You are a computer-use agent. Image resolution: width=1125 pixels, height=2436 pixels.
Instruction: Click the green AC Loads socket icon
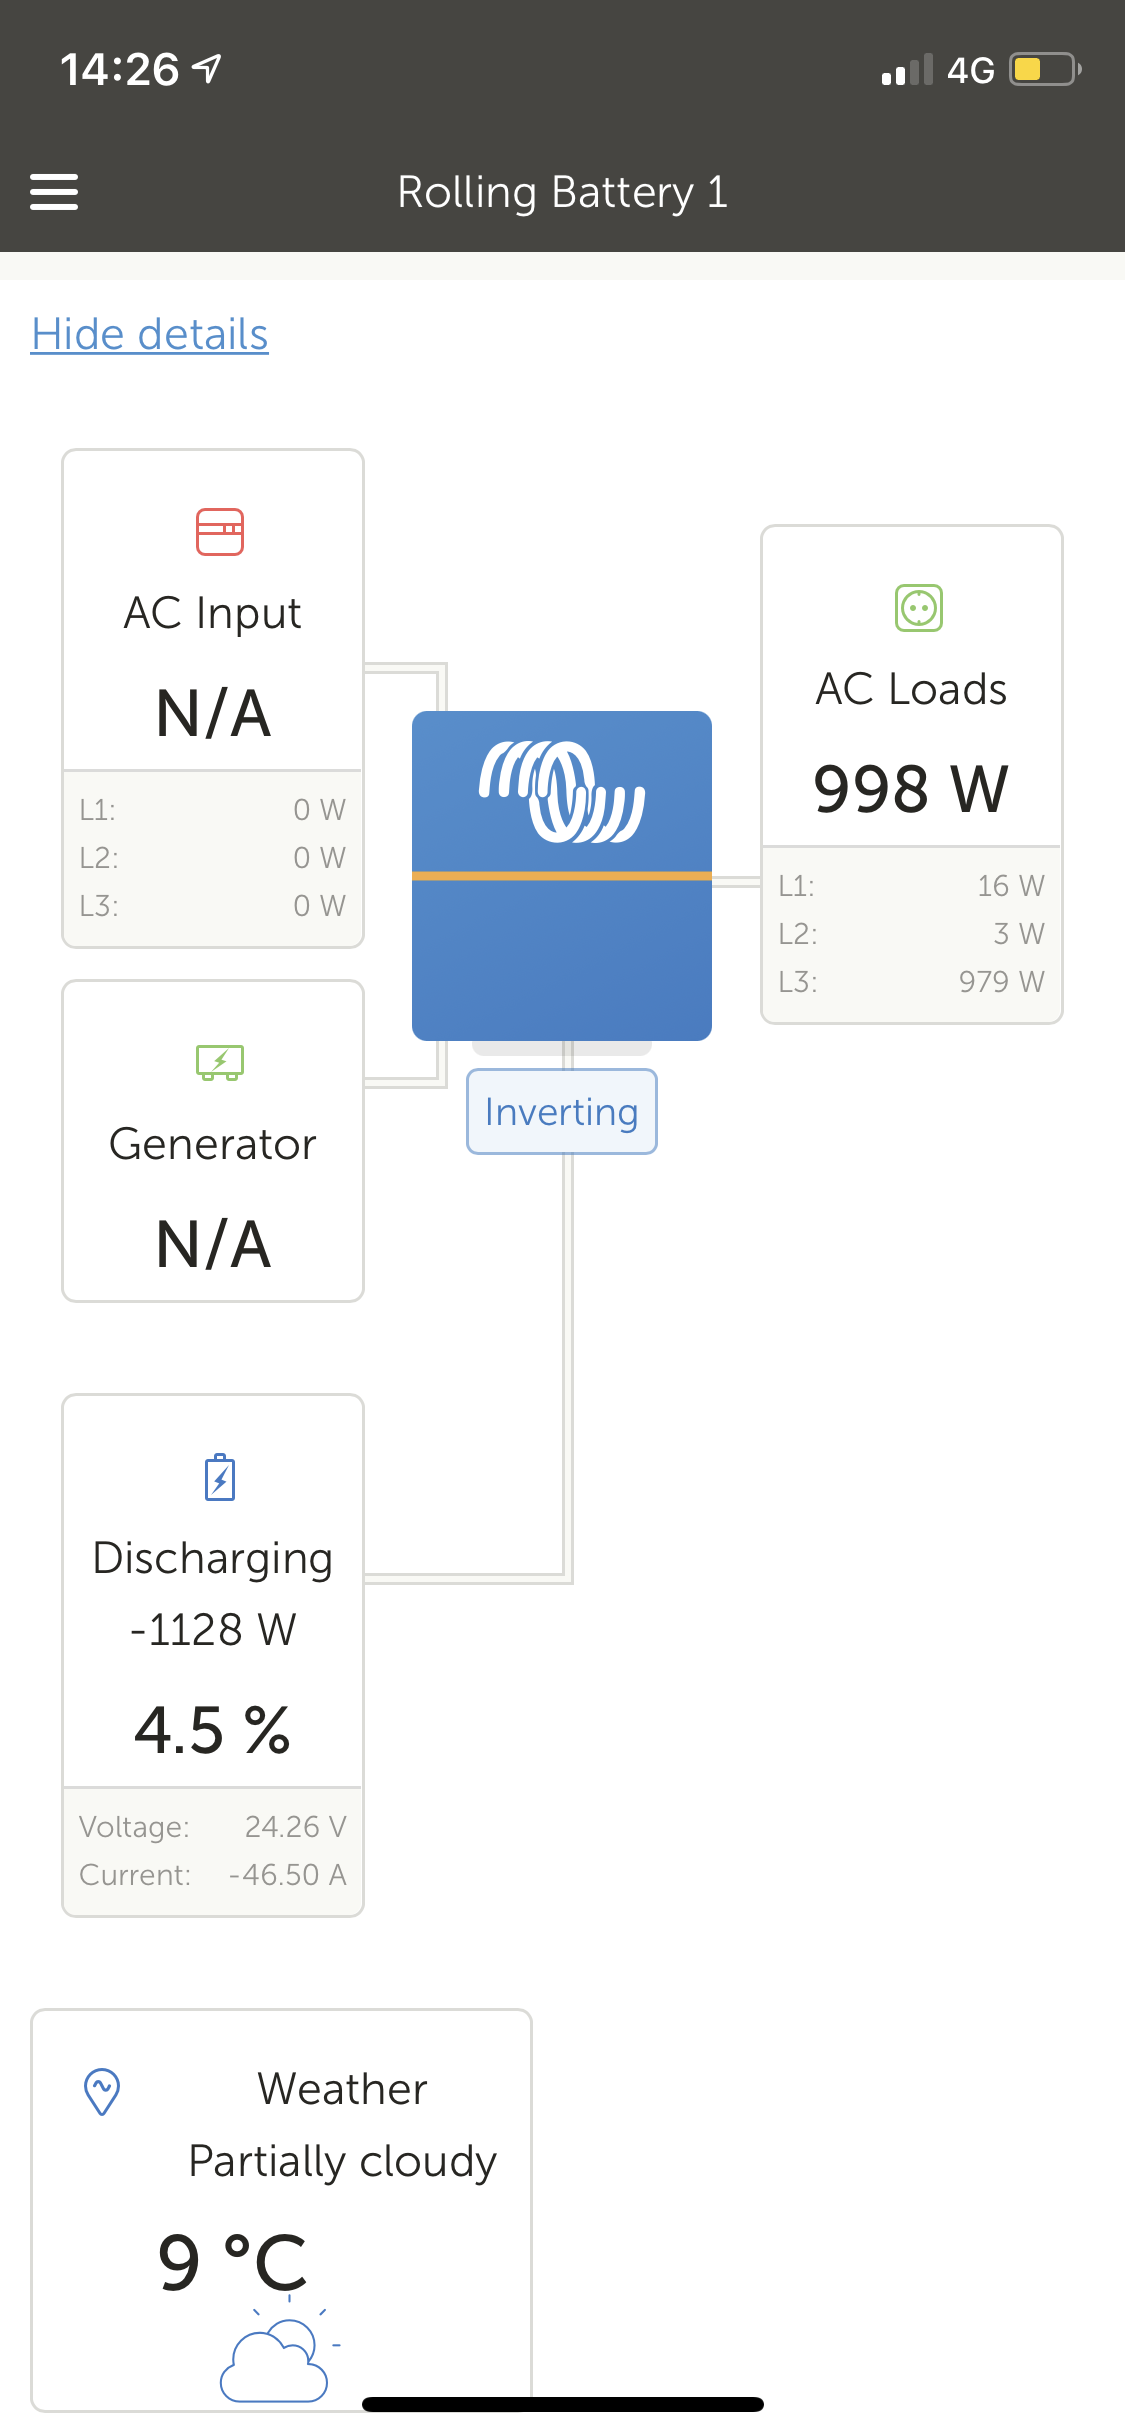921,610
